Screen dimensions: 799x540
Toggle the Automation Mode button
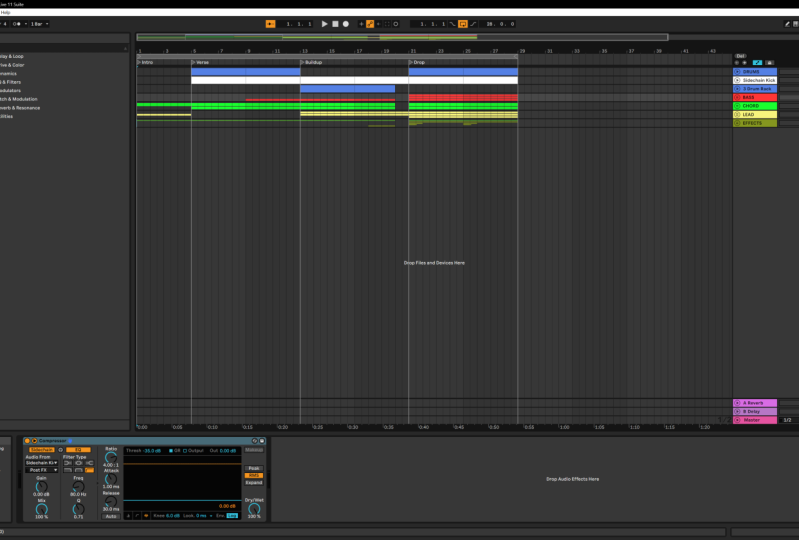pos(757,63)
